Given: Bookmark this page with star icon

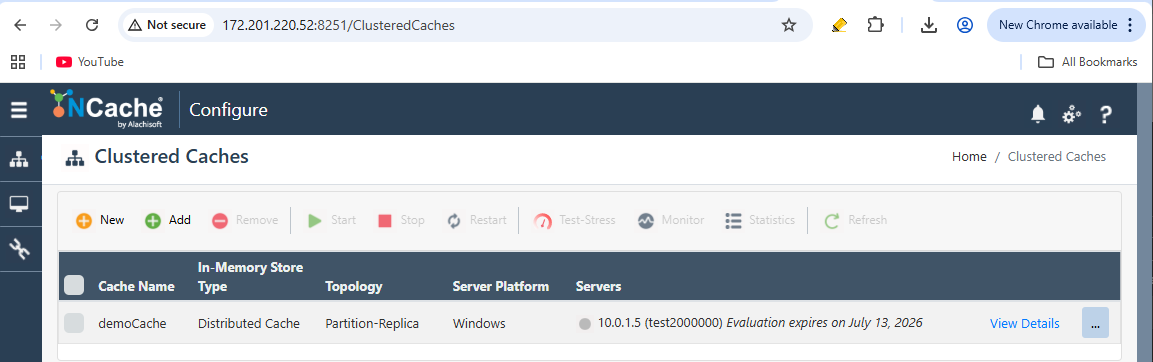Looking at the screenshot, I should (789, 25).
